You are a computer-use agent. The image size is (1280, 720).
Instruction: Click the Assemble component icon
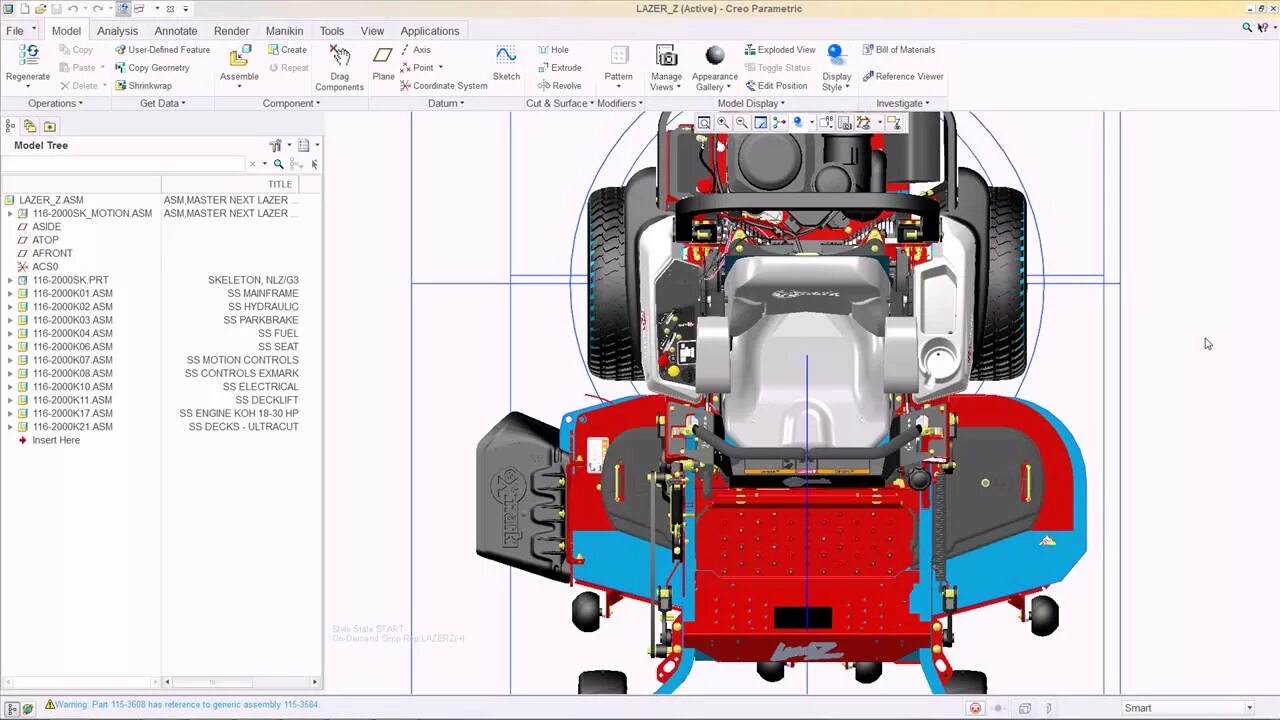[x=240, y=57]
